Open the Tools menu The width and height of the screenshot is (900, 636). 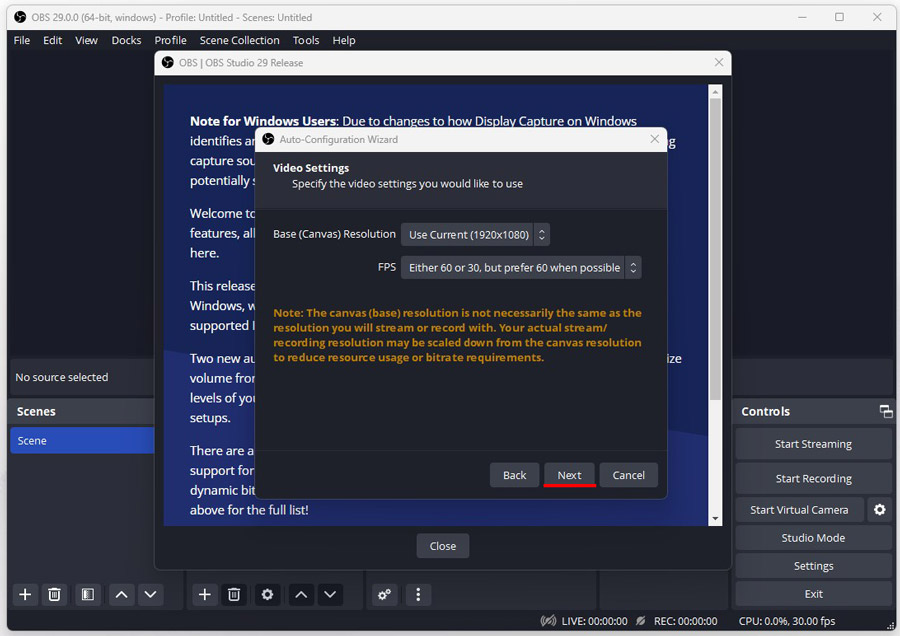(306, 40)
